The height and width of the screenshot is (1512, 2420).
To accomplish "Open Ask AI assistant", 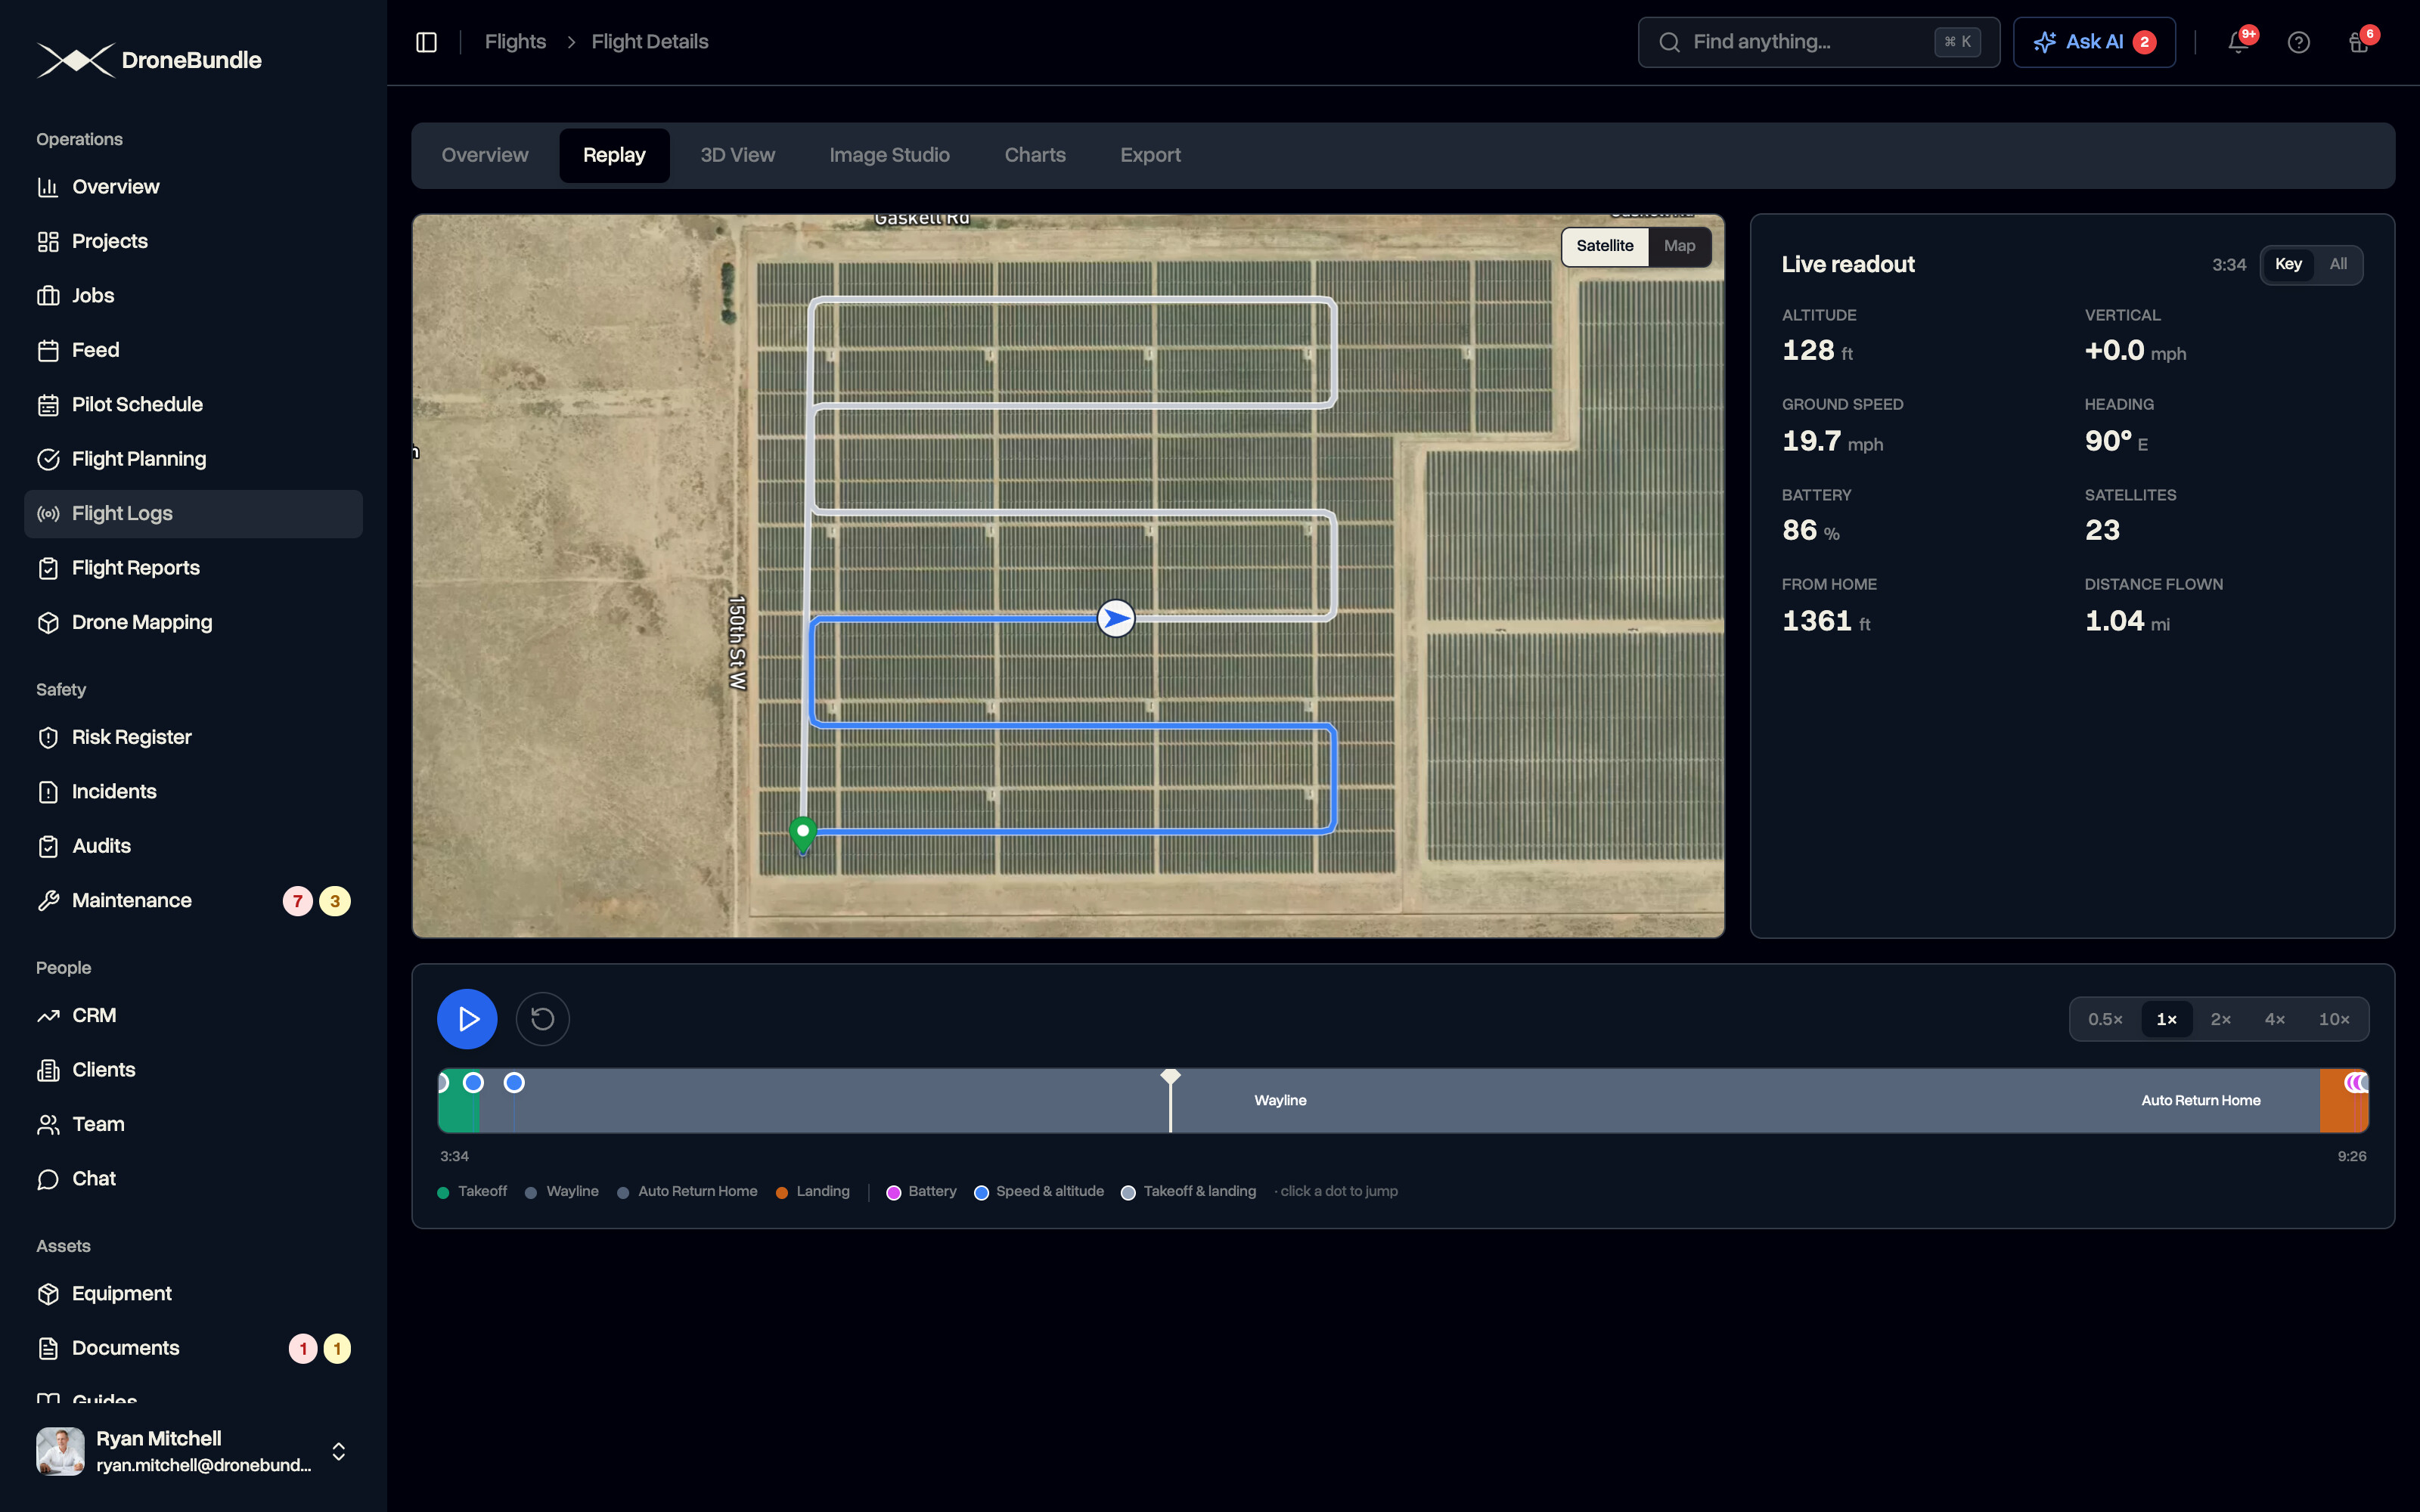I will (2094, 42).
